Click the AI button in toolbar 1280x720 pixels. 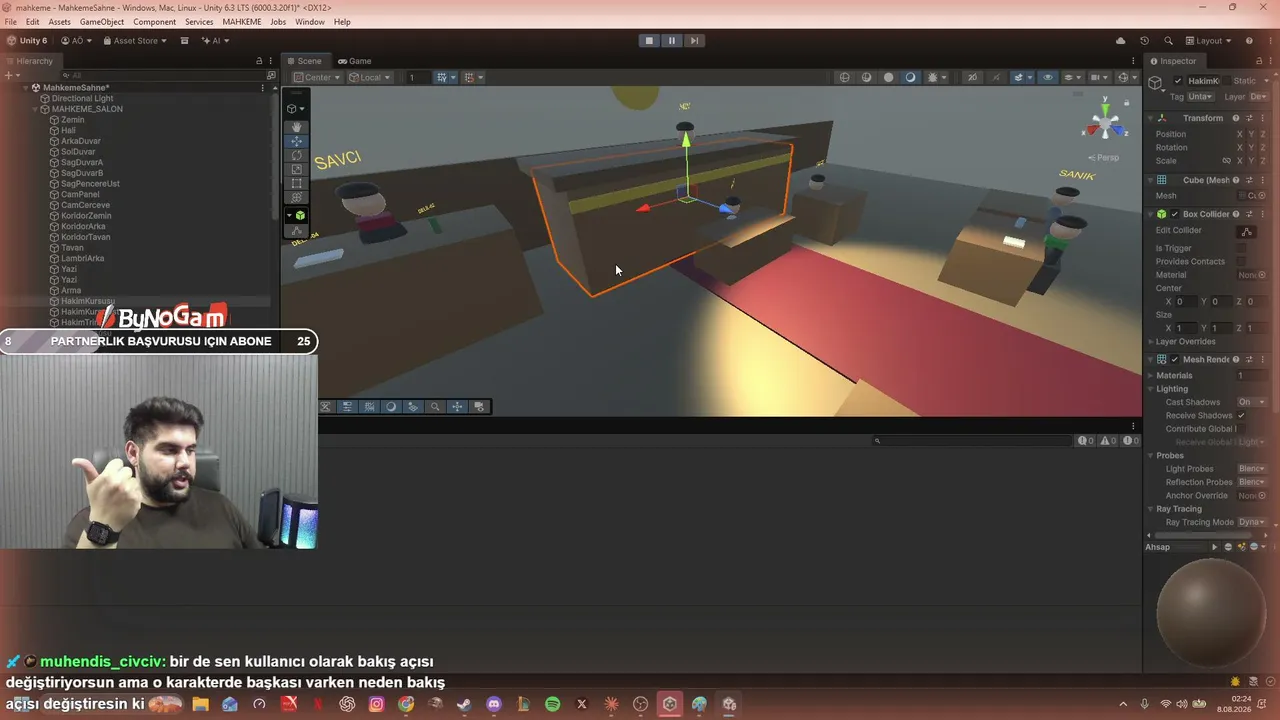[x=215, y=41]
